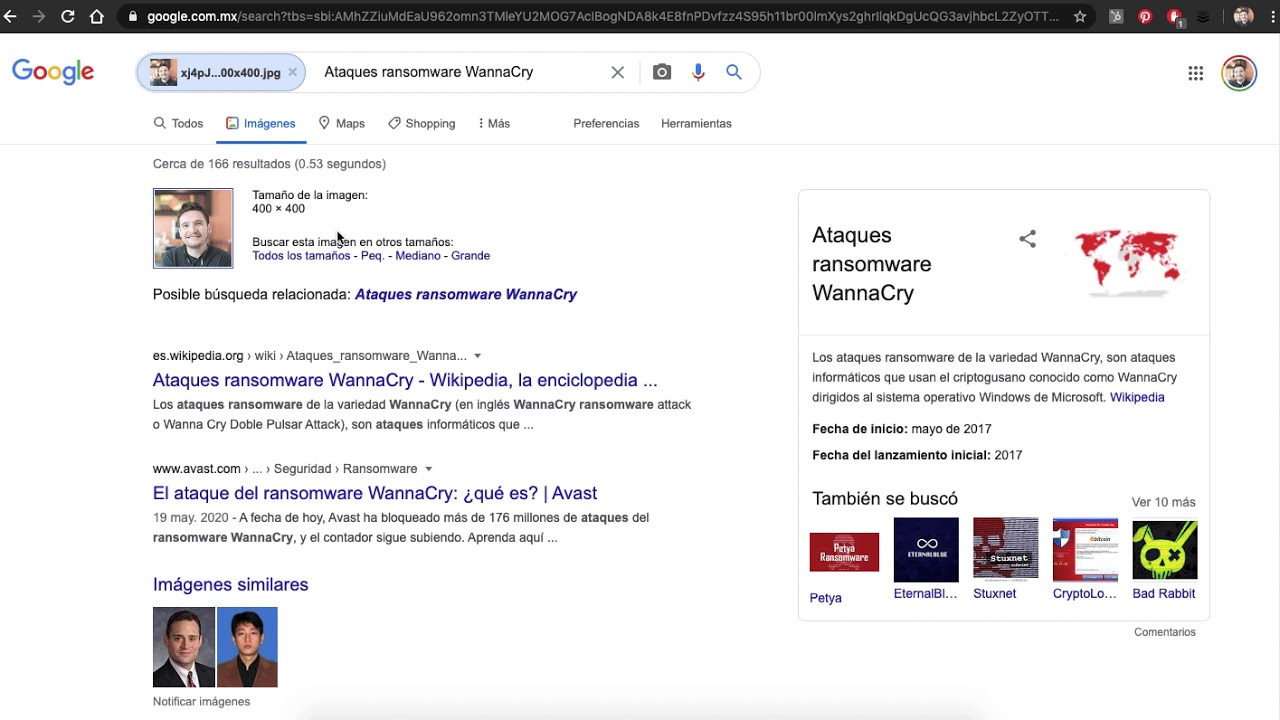
Task: Open the Wikipedia result title link
Action: click(405, 380)
